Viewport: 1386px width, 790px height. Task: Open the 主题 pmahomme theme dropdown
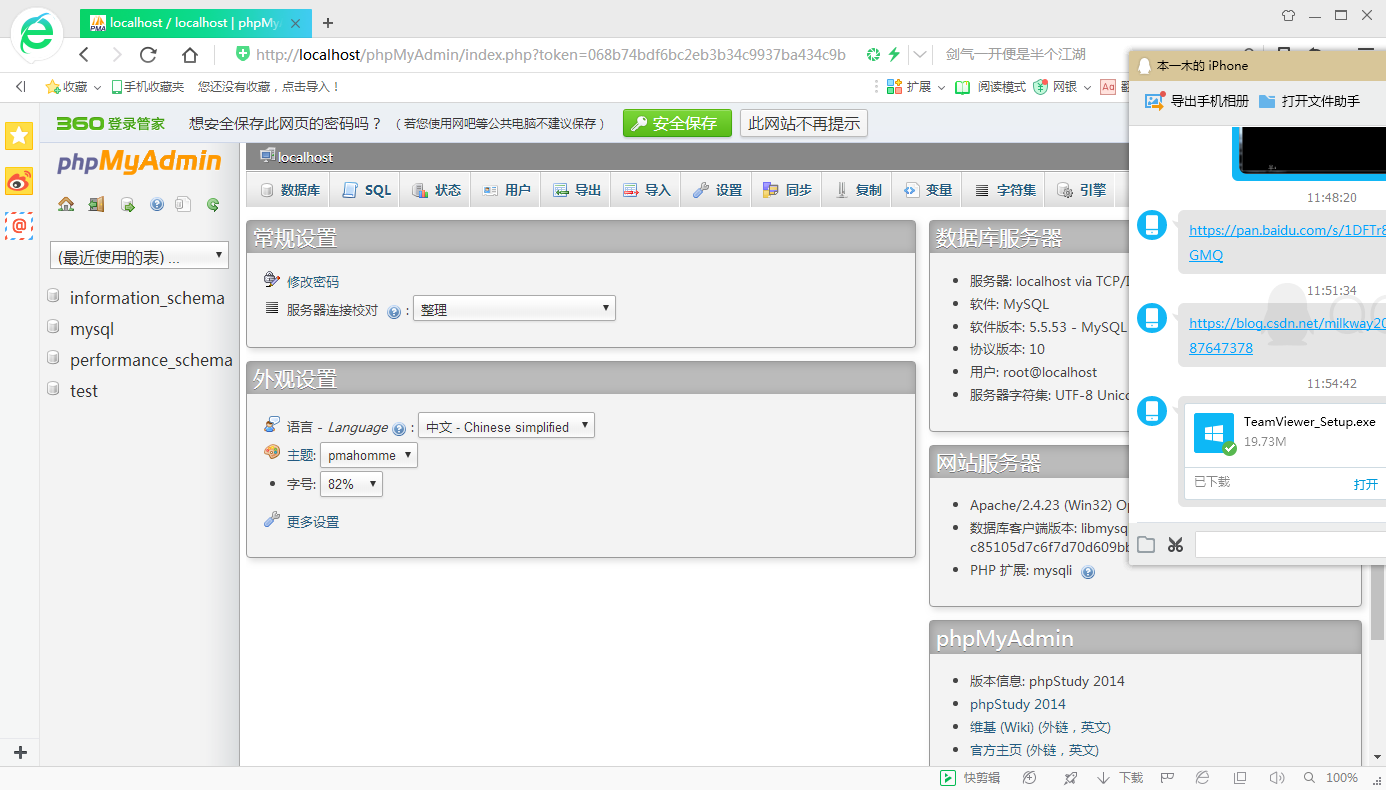[368, 455]
